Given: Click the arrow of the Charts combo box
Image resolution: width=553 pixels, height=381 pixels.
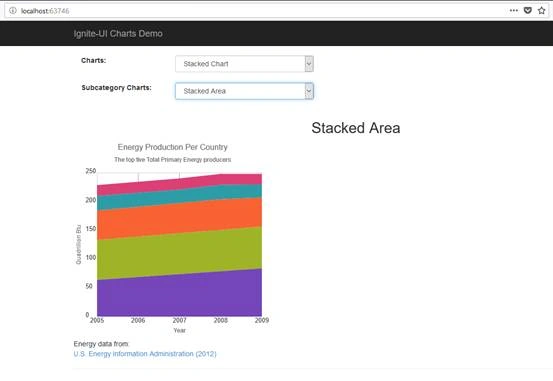Looking at the screenshot, I should coord(309,64).
